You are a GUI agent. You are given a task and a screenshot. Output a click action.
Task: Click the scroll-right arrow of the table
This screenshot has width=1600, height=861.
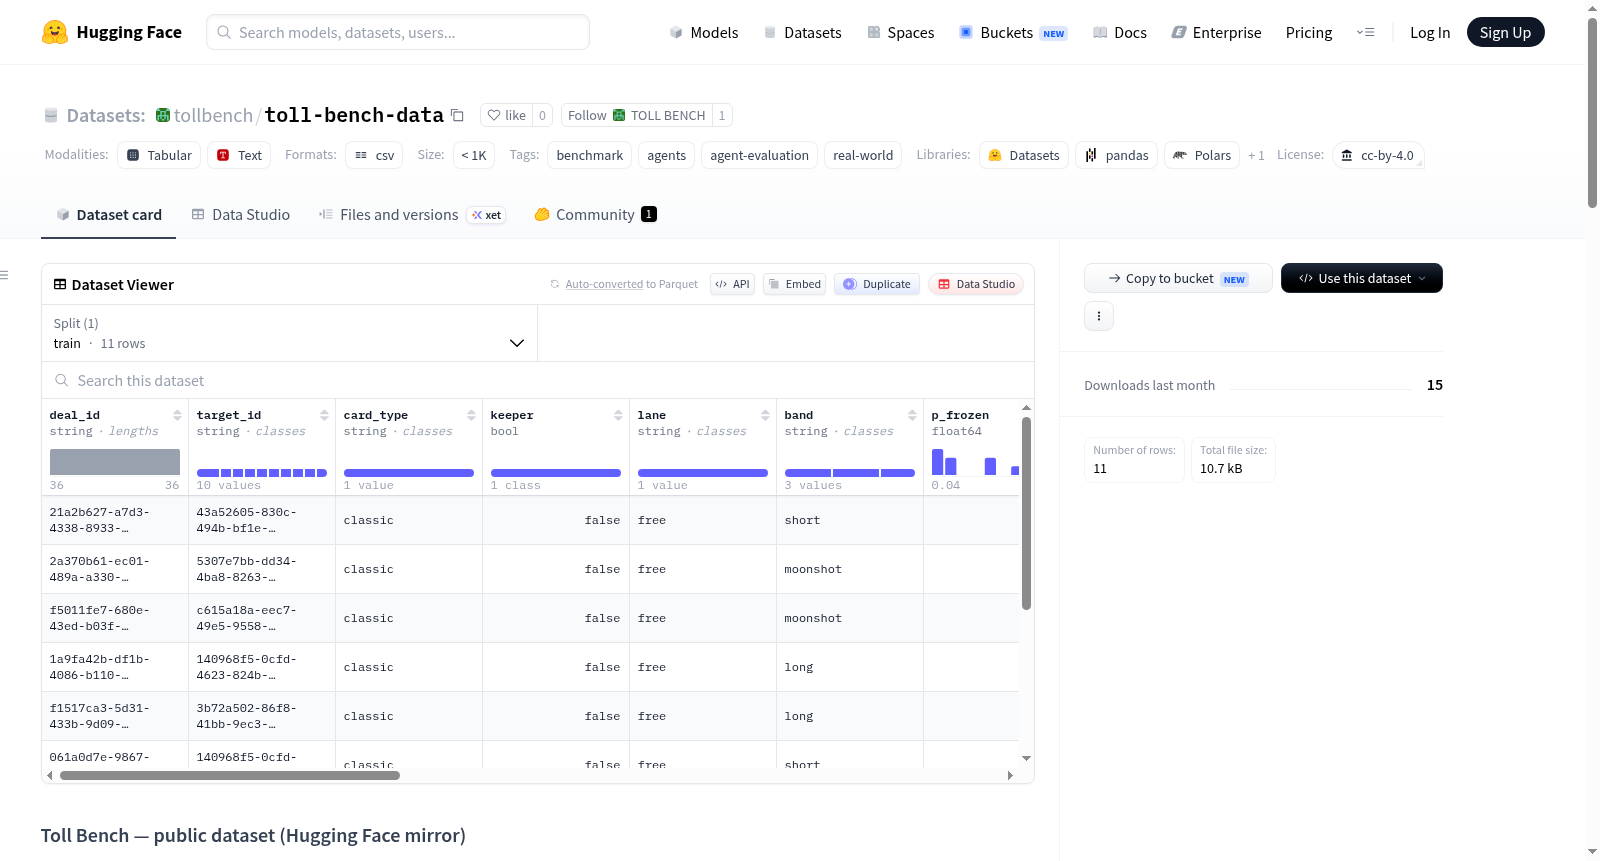click(1010, 775)
